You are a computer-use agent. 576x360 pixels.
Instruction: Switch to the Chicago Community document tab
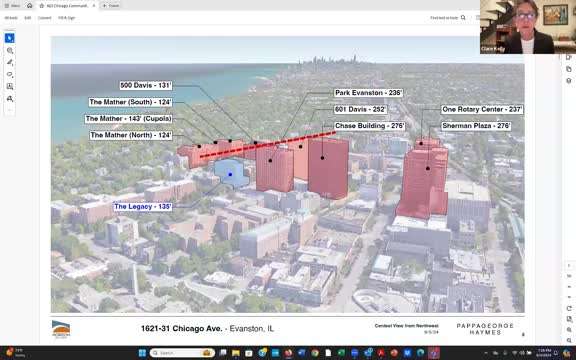click(x=67, y=6)
